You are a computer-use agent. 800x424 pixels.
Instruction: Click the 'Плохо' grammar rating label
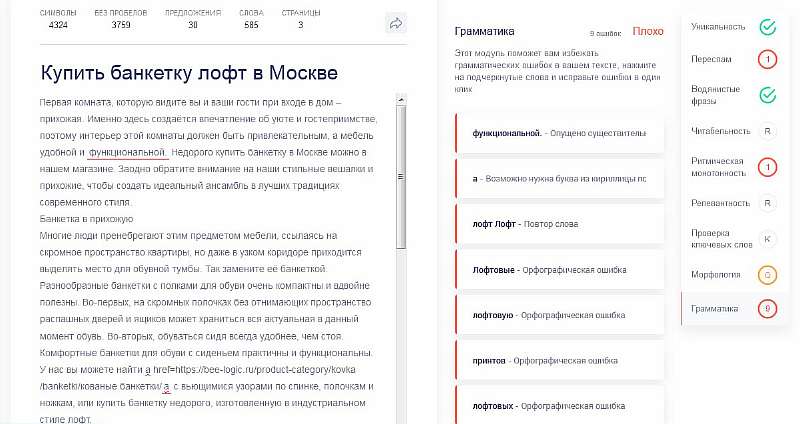coord(648,31)
